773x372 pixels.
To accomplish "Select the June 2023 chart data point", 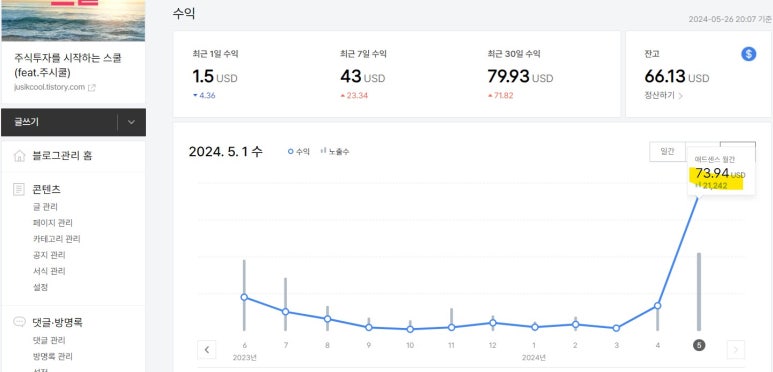I will click(244, 297).
